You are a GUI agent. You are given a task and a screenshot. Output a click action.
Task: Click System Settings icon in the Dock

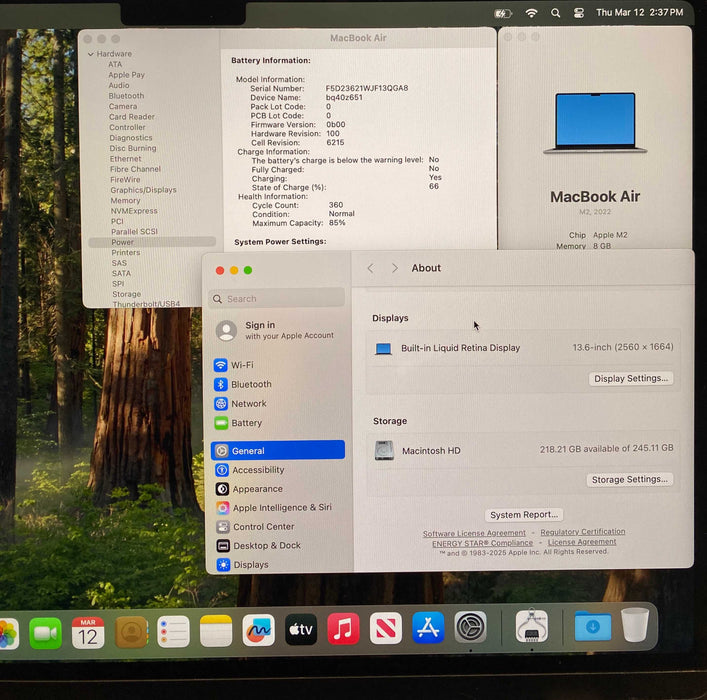point(470,627)
